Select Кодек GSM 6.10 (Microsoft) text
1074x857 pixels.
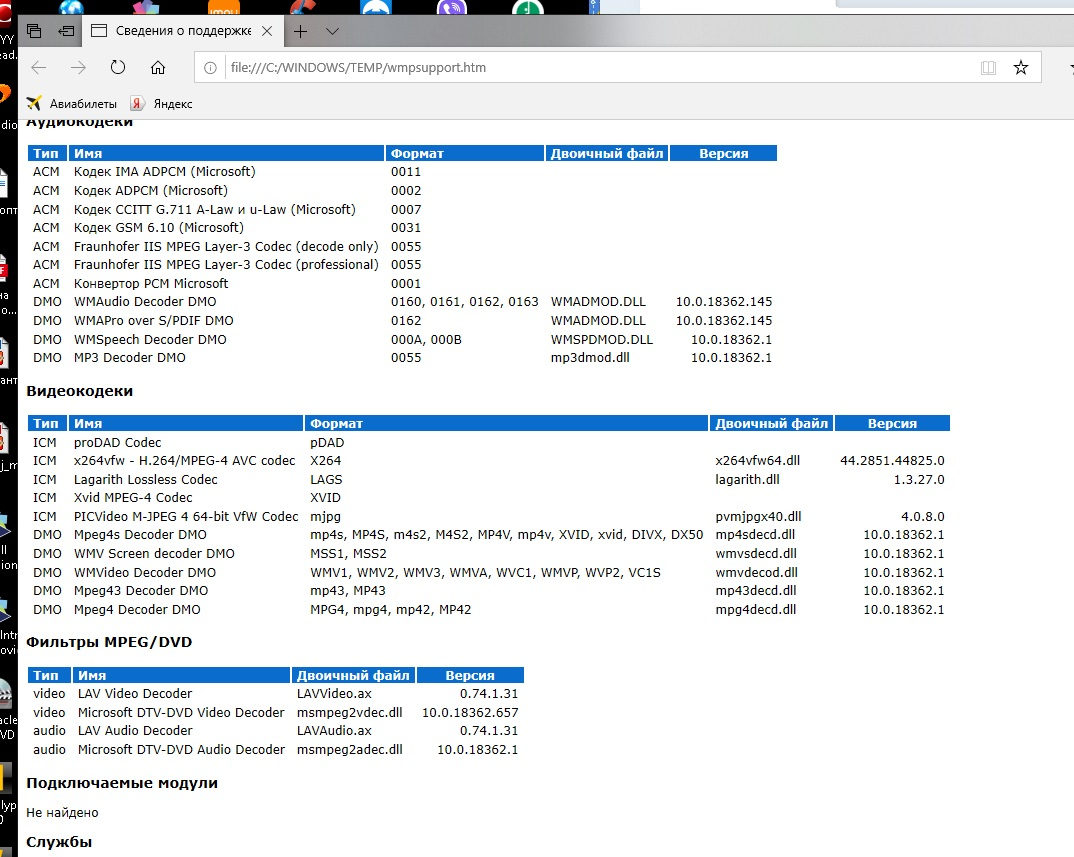[159, 227]
